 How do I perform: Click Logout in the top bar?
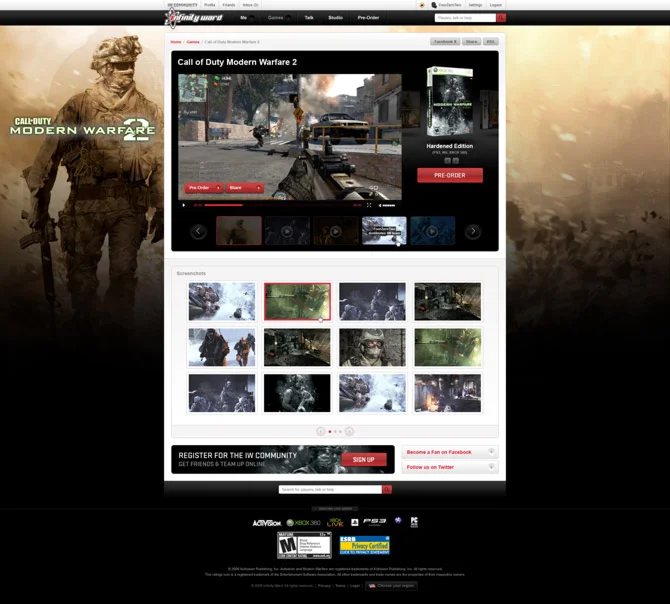(x=496, y=5)
